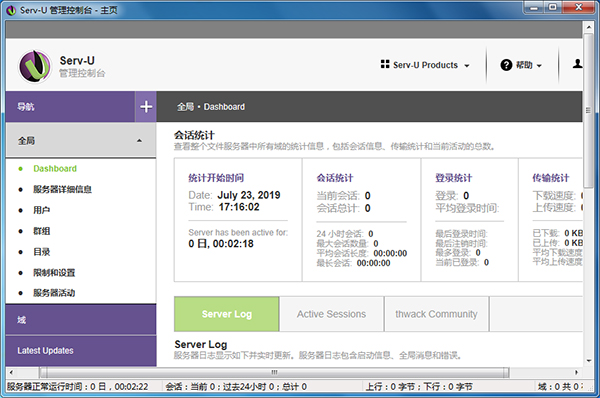Collapse the 全局 navigation section
Image resolution: width=600 pixels, height=398 pixels.
(81, 140)
